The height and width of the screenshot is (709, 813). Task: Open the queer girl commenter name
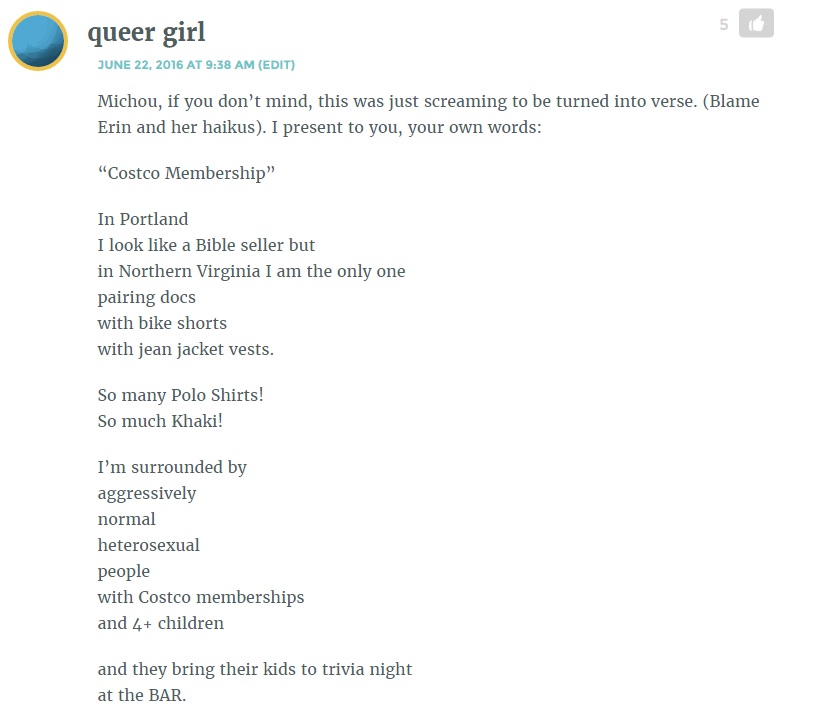pyautogui.click(x=146, y=33)
